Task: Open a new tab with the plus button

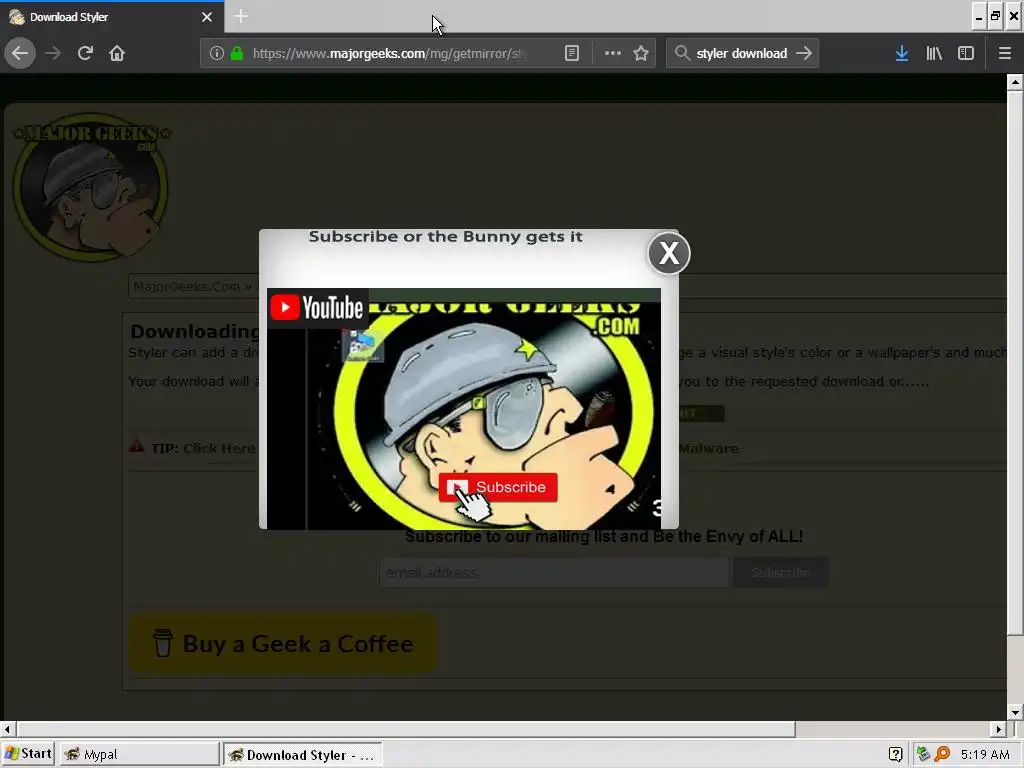Action: [241, 16]
